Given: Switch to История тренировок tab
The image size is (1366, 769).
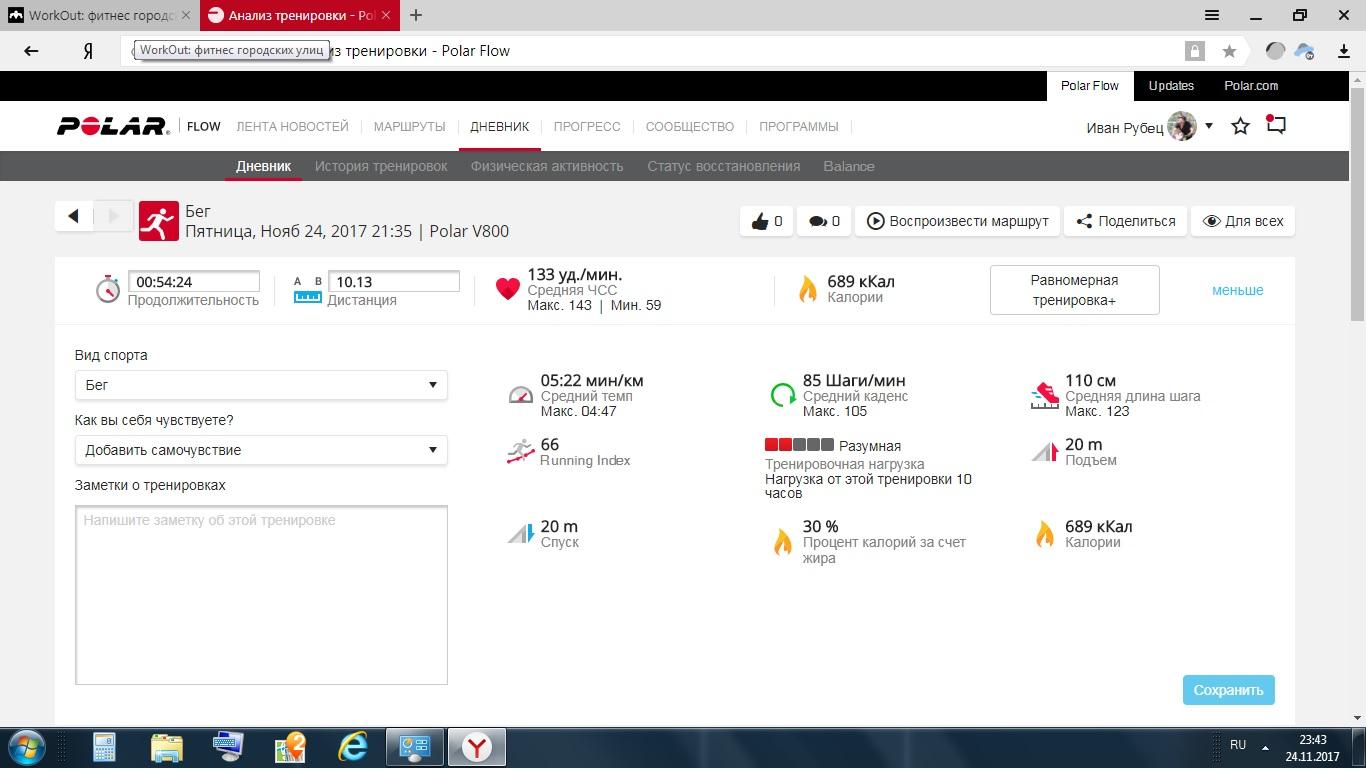Looking at the screenshot, I should coord(381,166).
